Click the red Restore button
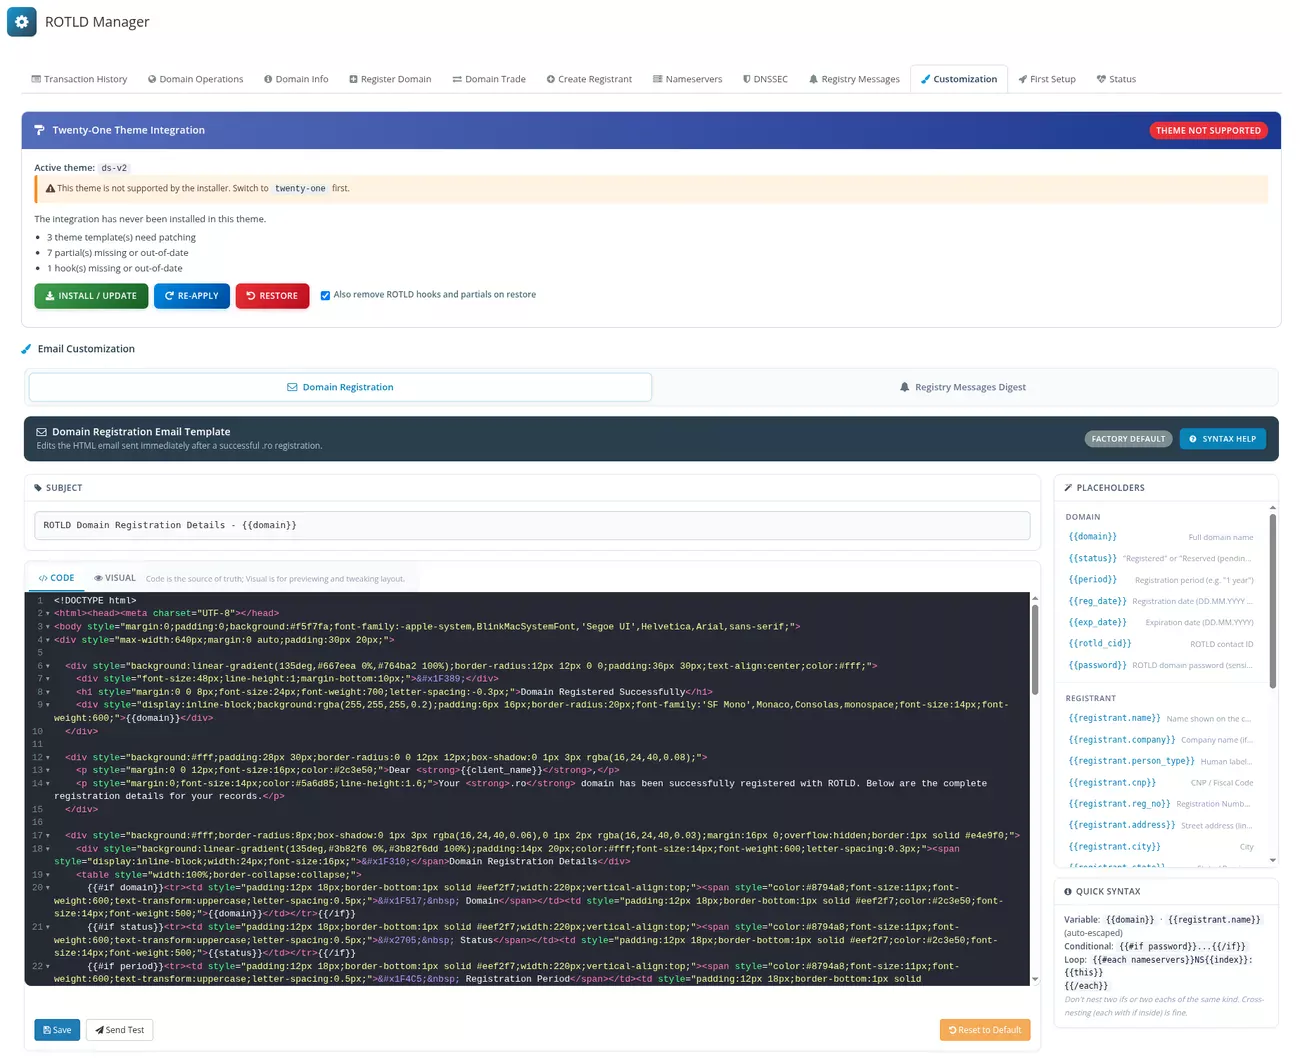 272,296
